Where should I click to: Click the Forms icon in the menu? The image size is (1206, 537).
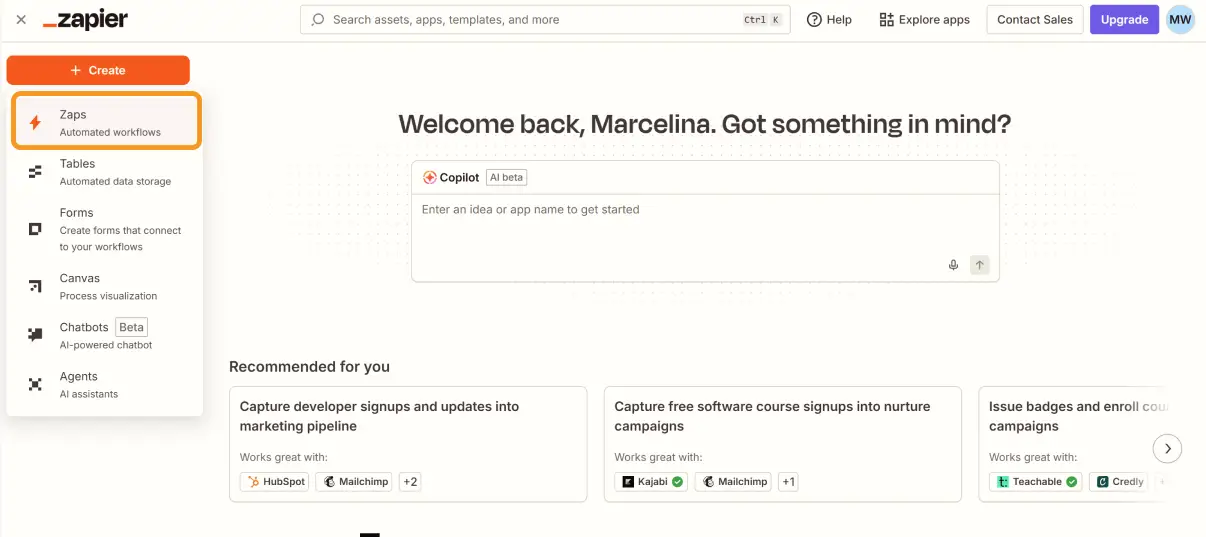click(35, 229)
